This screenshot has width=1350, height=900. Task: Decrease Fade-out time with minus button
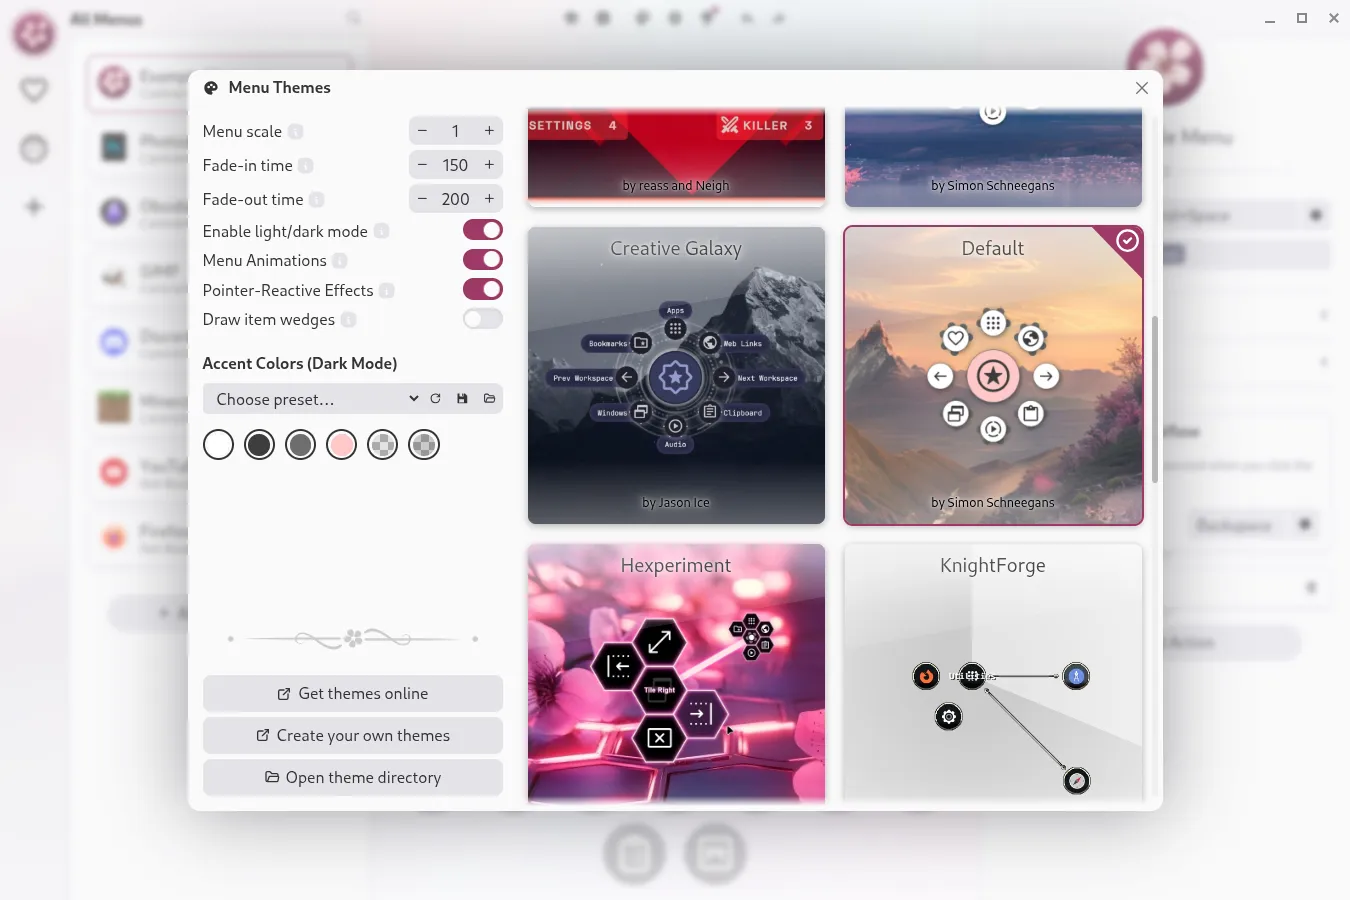tap(422, 199)
